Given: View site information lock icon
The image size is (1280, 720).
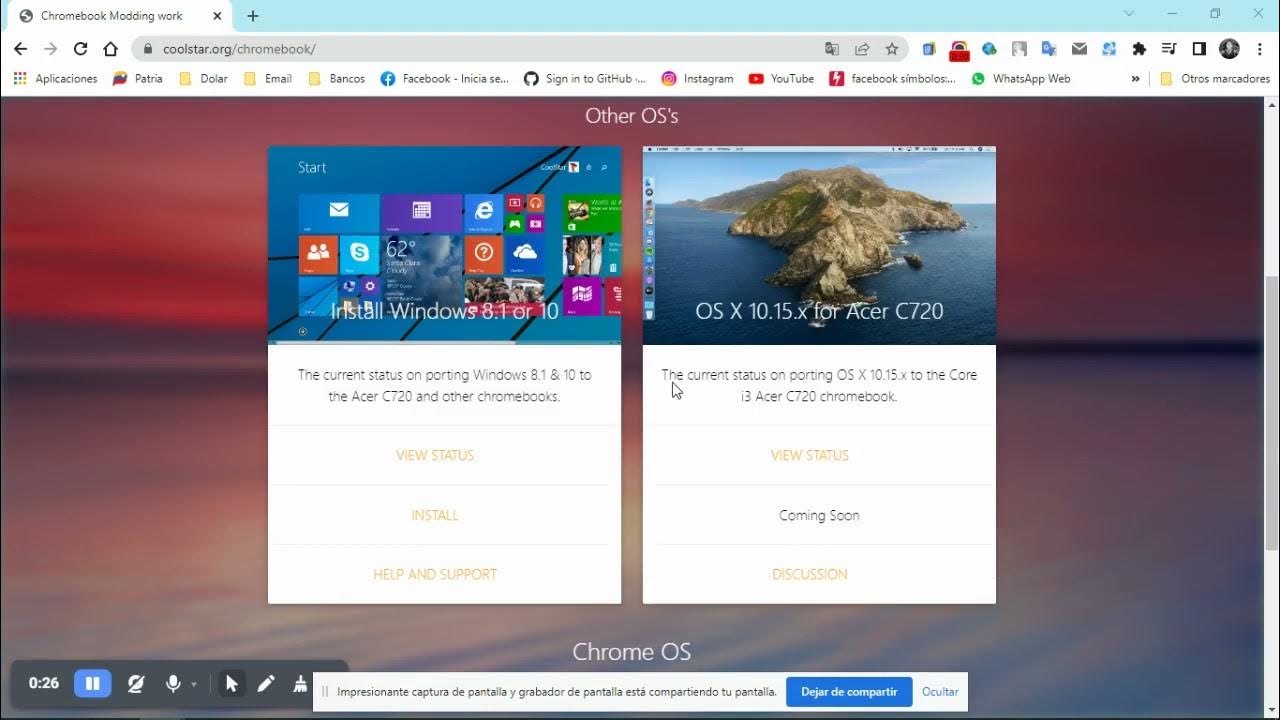Looking at the screenshot, I should (147, 48).
